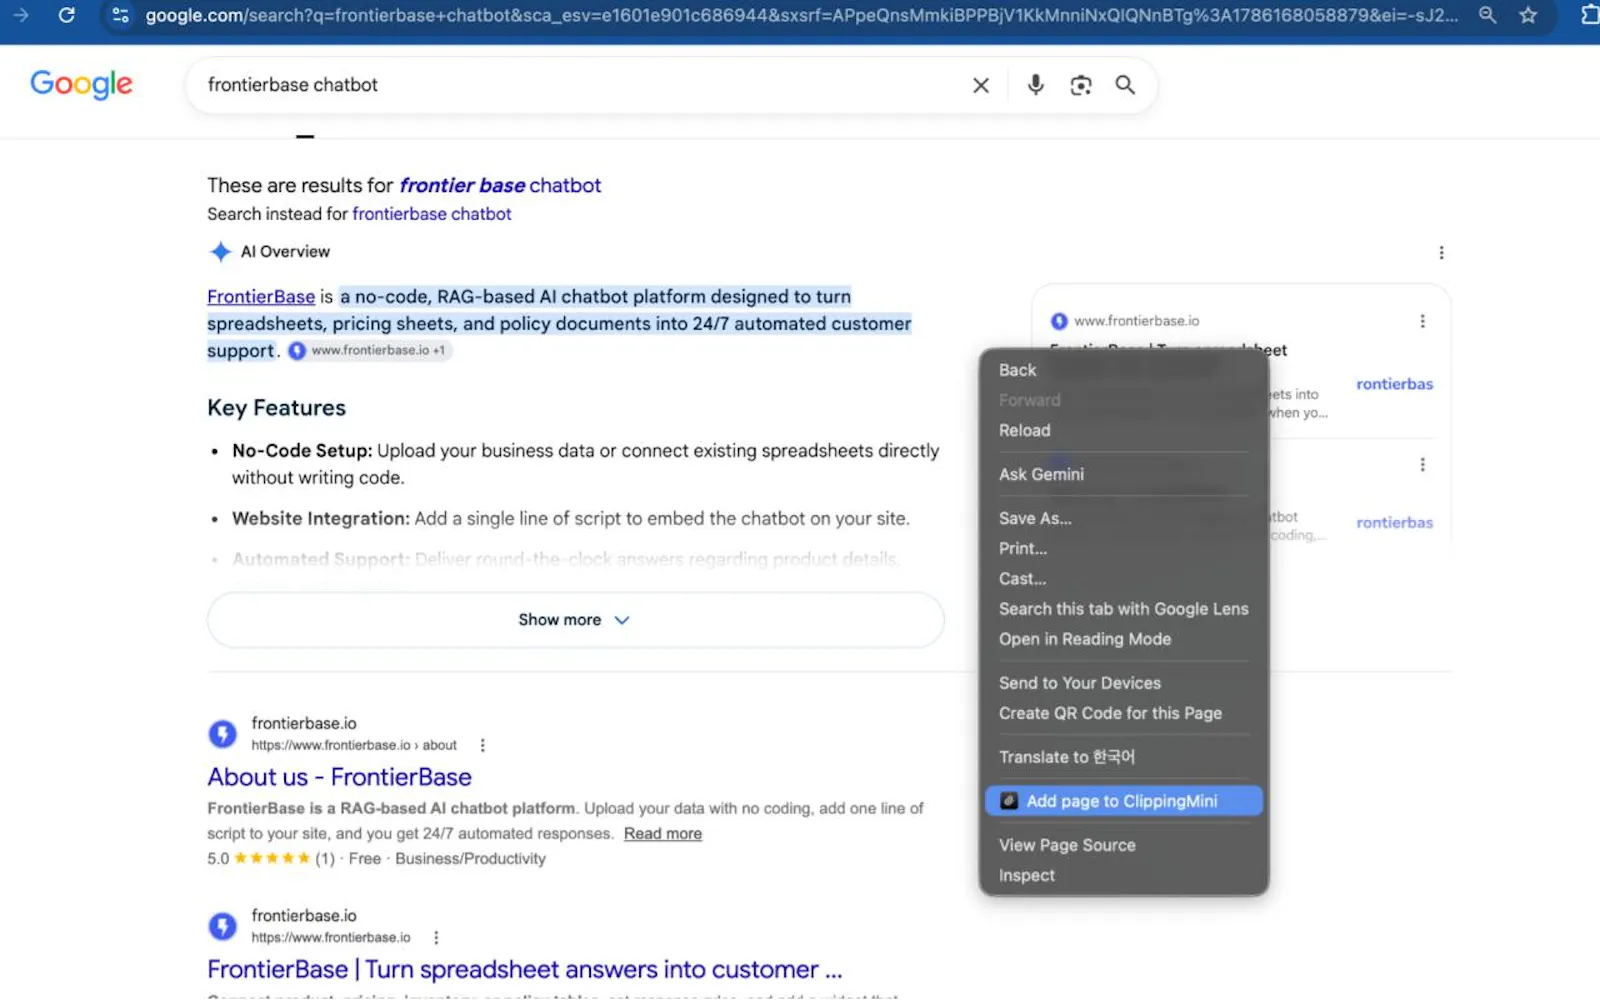
Task: Go to Google home via the logo
Action: click(81, 84)
